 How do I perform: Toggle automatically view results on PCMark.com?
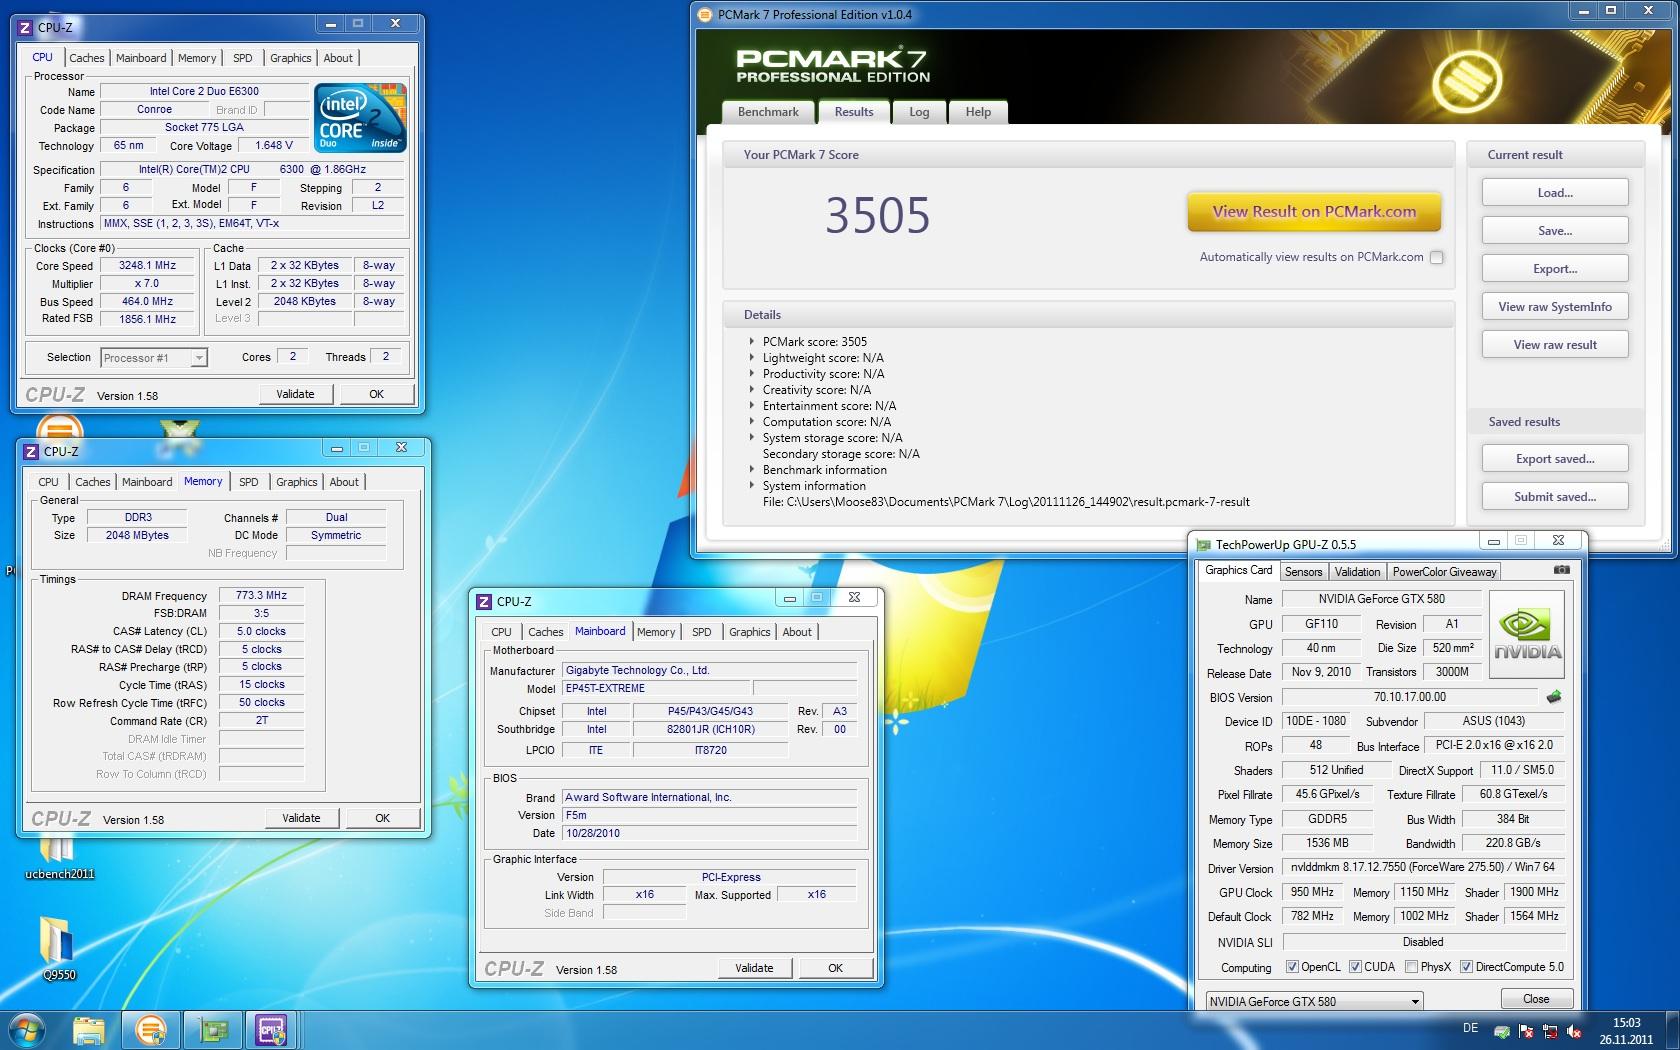(1436, 257)
